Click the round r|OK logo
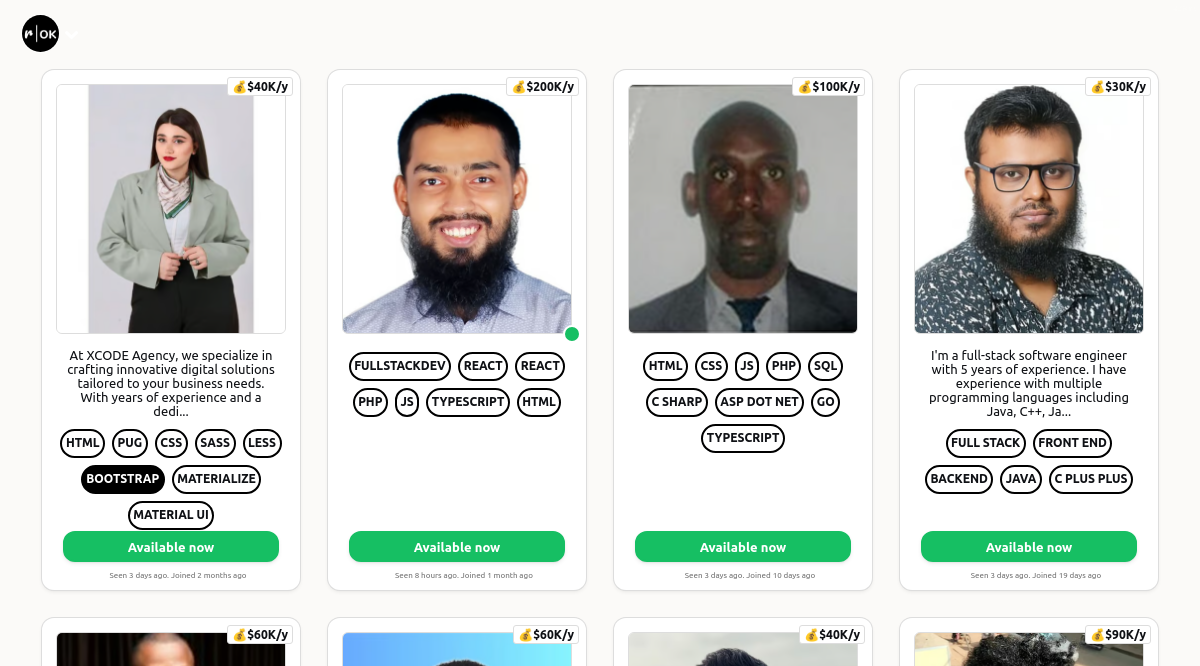1200x666 pixels. 41,34
